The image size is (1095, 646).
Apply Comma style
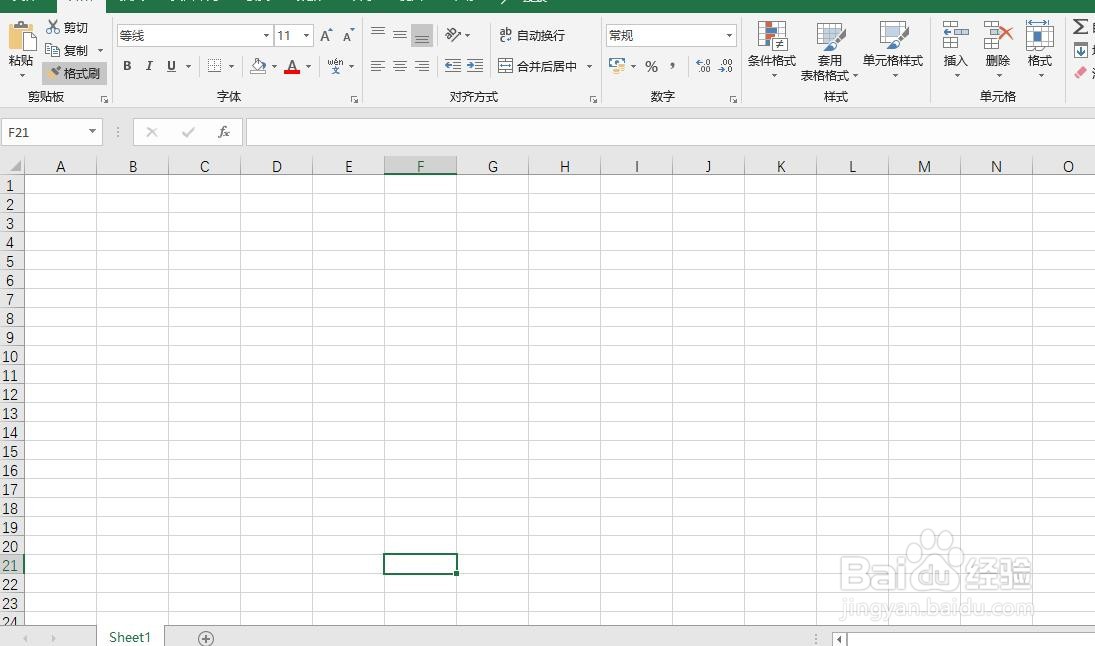coord(673,66)
